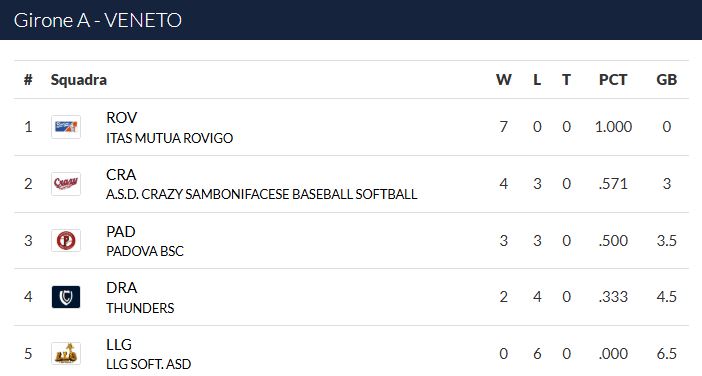Image resolution: width=702 pixels, height=376 pixels.
Task: Click the T column header
Action: click(x=566, y=80)
